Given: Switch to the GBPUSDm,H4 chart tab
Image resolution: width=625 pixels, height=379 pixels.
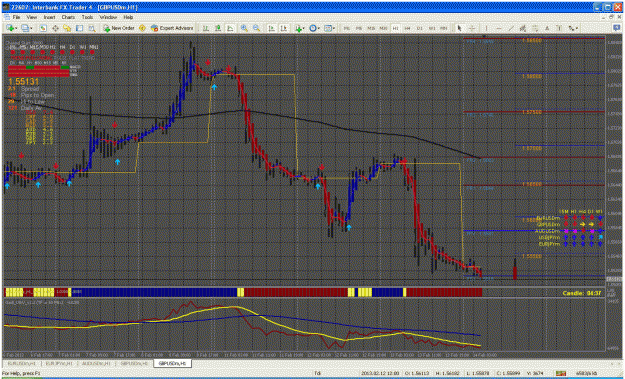Looking at the screenshot, I should pos(135,363).
